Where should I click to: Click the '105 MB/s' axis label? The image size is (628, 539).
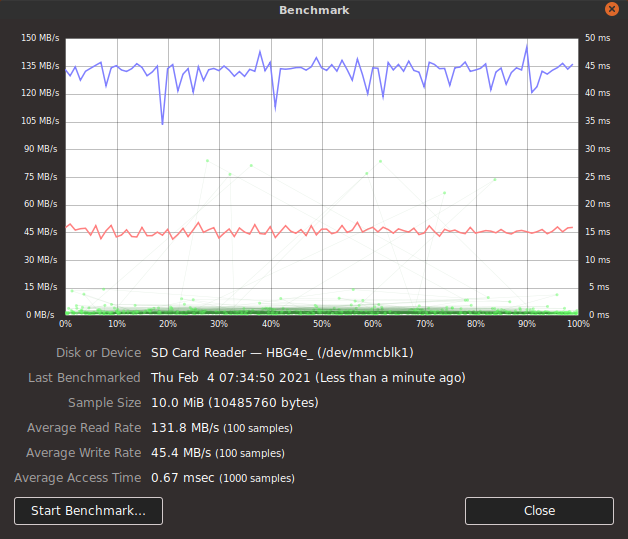40,121
